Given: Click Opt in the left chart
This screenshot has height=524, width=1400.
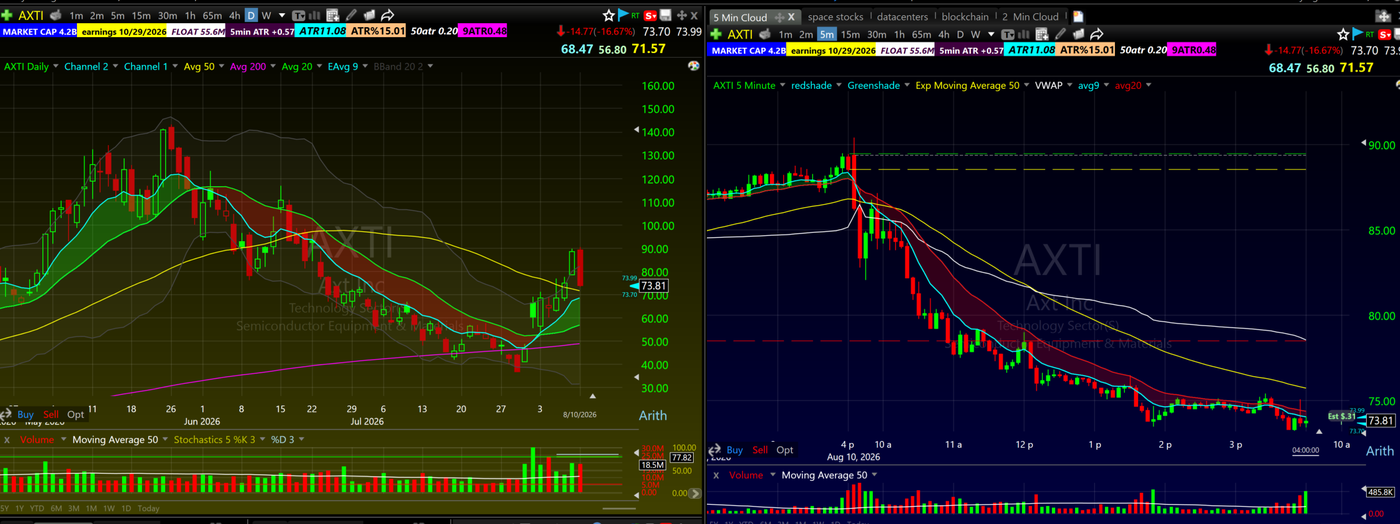Looking at the screenshot, I should click(x=75, y=414).
